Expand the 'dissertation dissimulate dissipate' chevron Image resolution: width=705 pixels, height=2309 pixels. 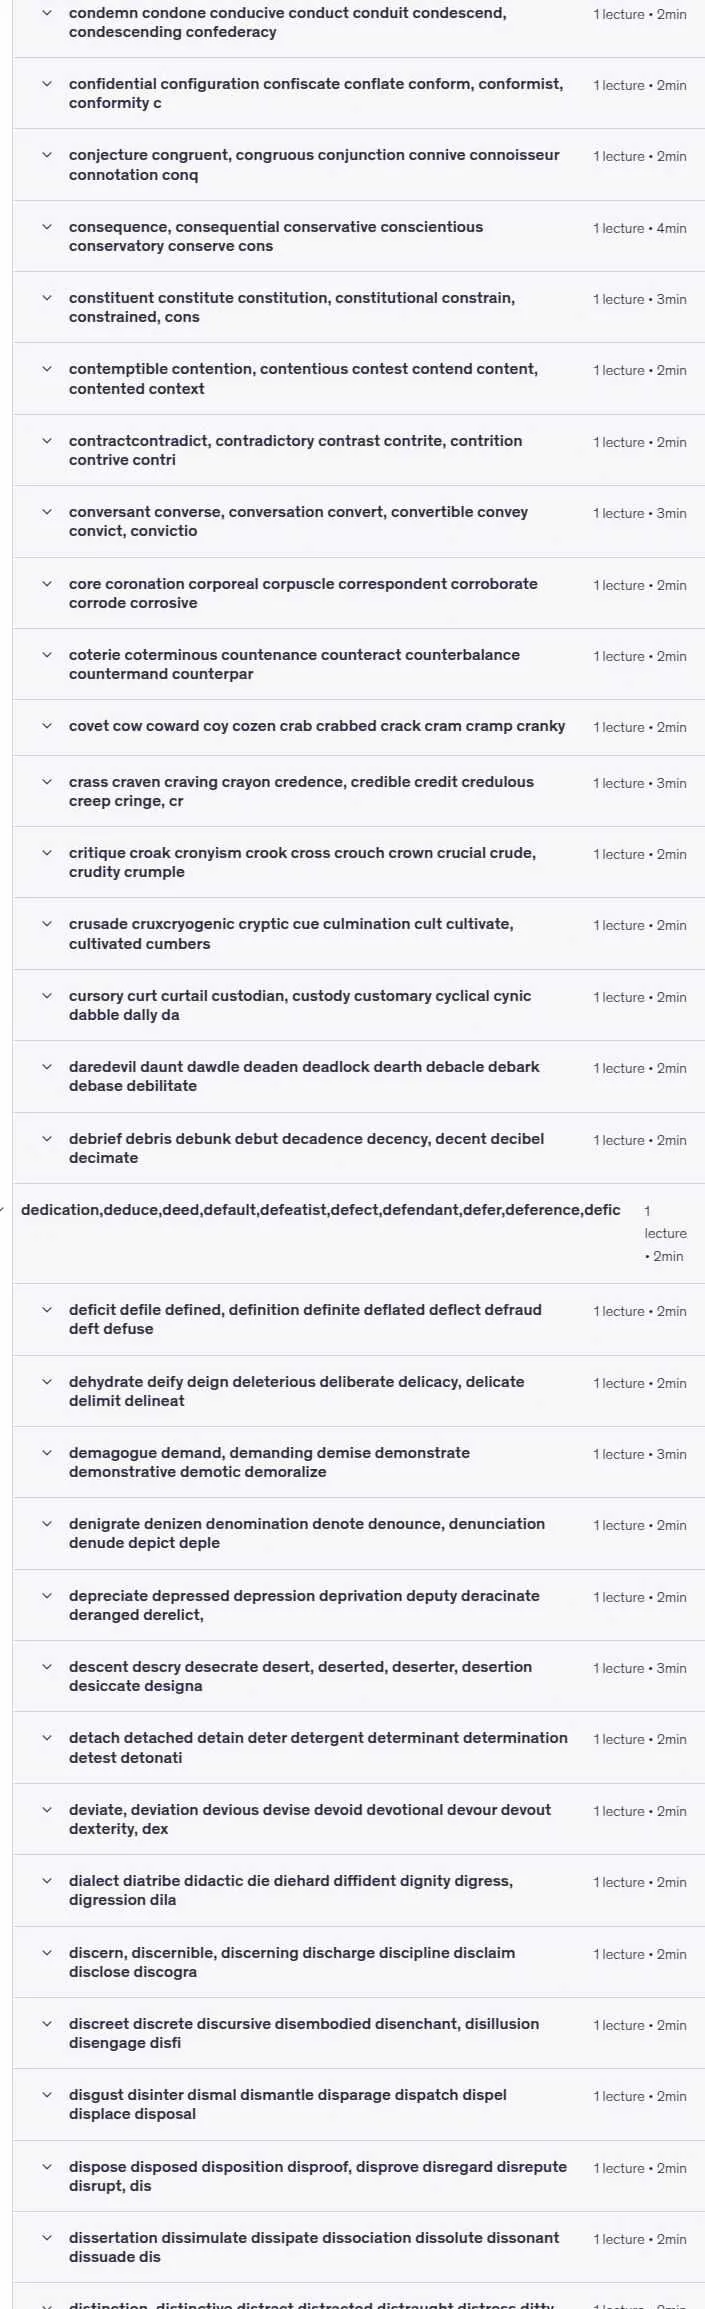(x=46, y=2238)
